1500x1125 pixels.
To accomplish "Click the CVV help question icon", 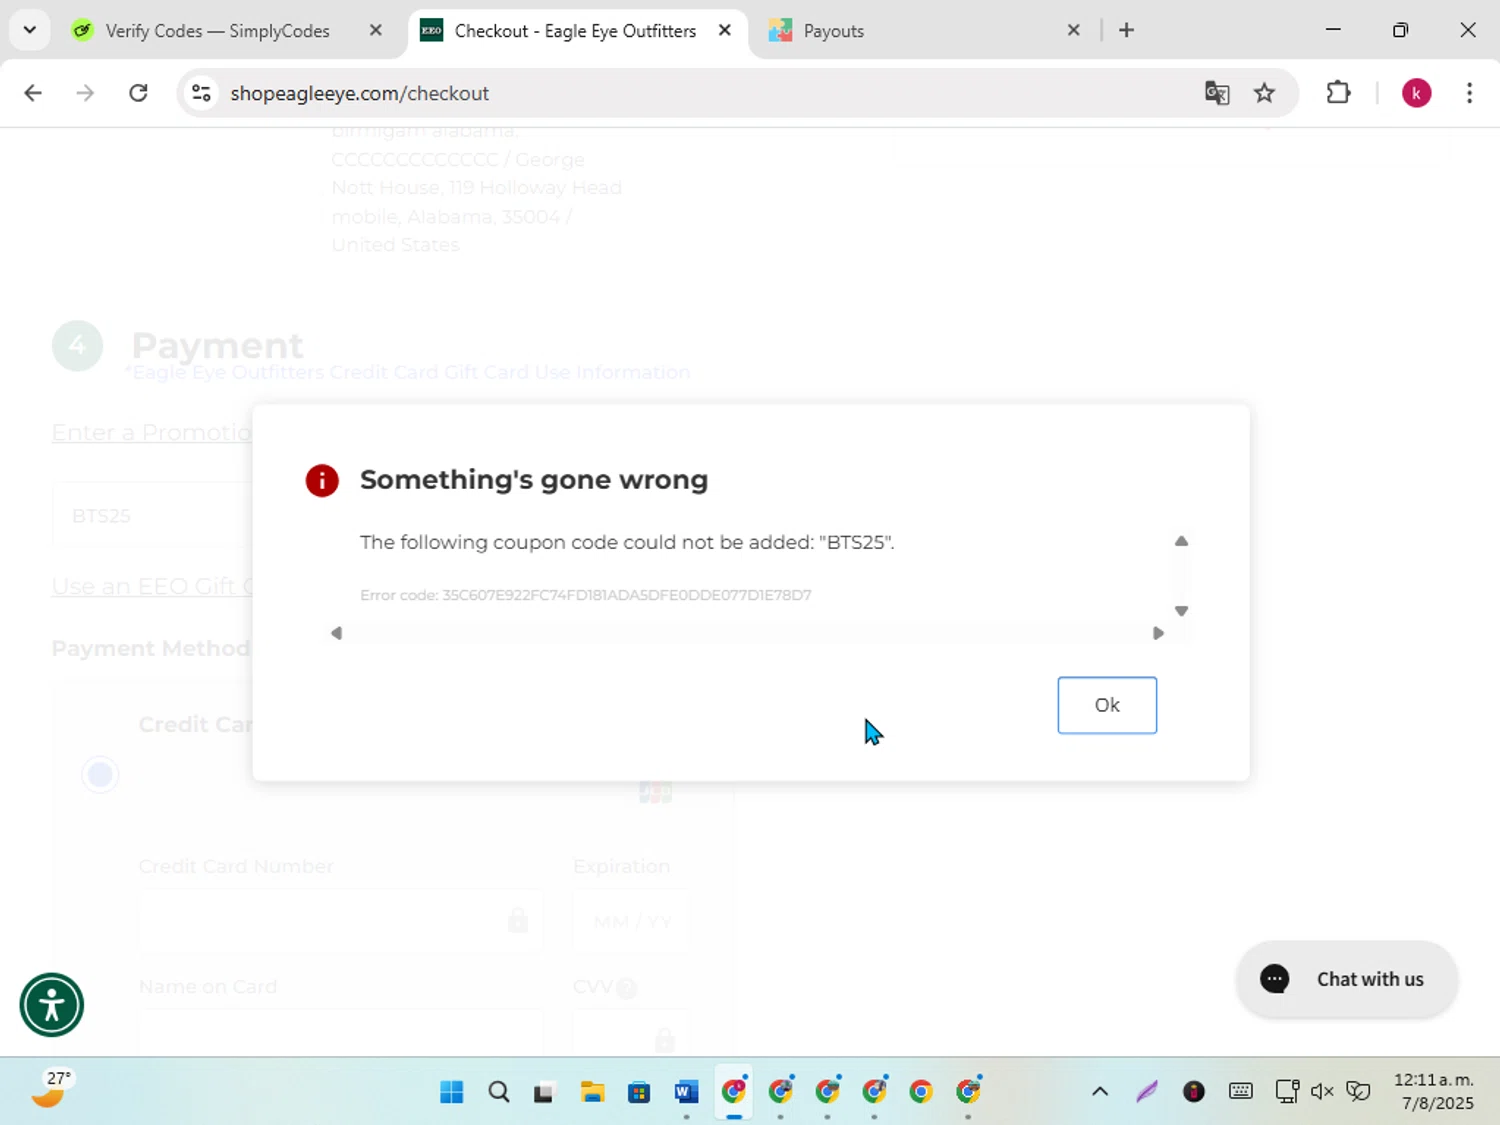I will point(626,988).
